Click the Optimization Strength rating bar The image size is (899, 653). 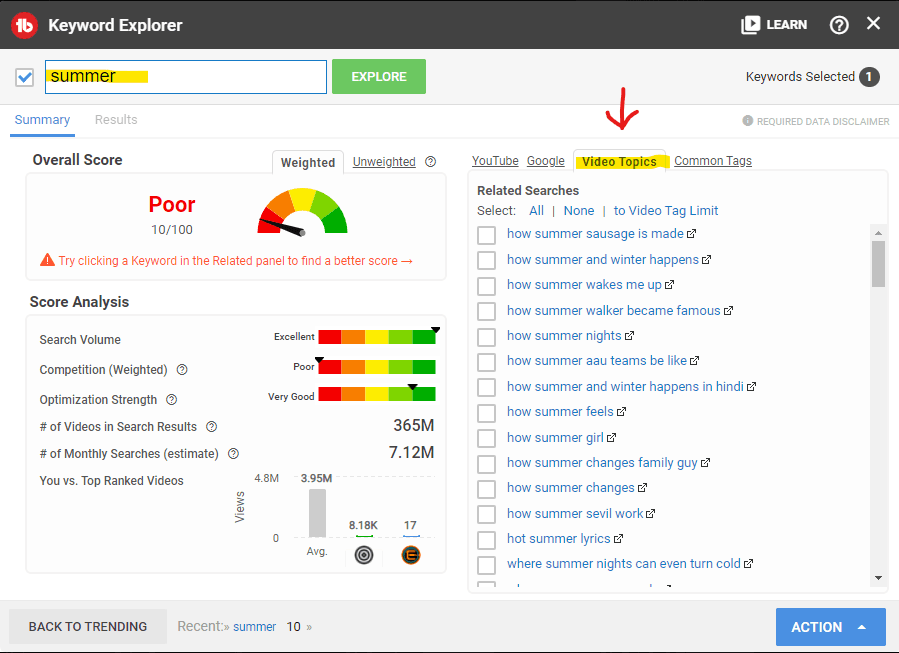(377, 394)
